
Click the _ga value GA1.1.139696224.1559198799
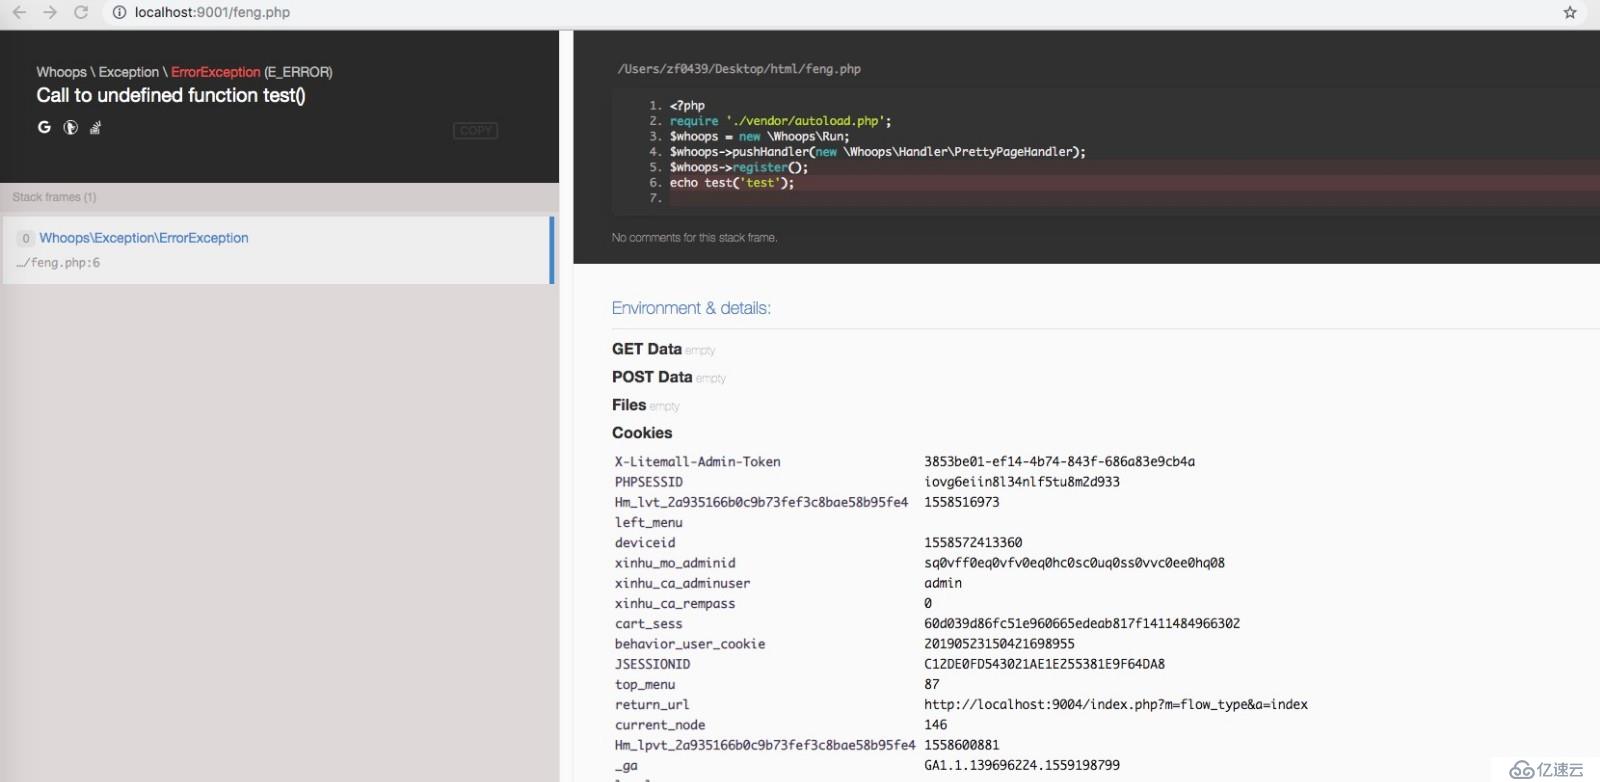pyautogui.click(x=1022, y=765)
